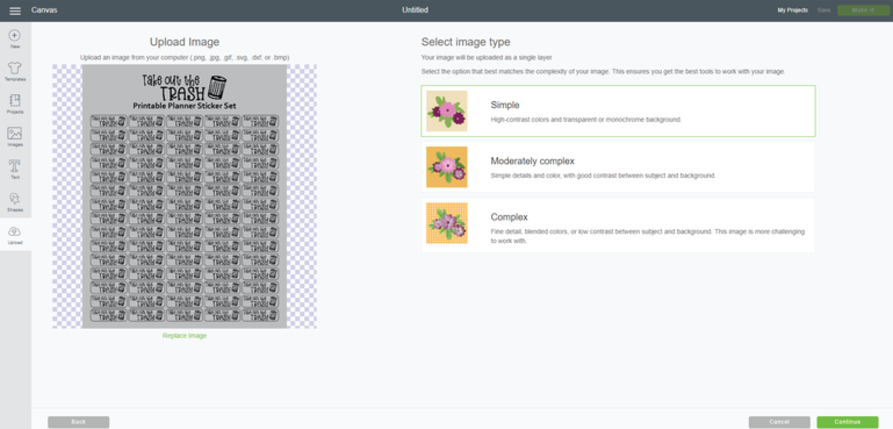Click the Complex flower thumbnail
Viewport: 893px width, 429px height.
pyautogui.click(x=446, y=223)
